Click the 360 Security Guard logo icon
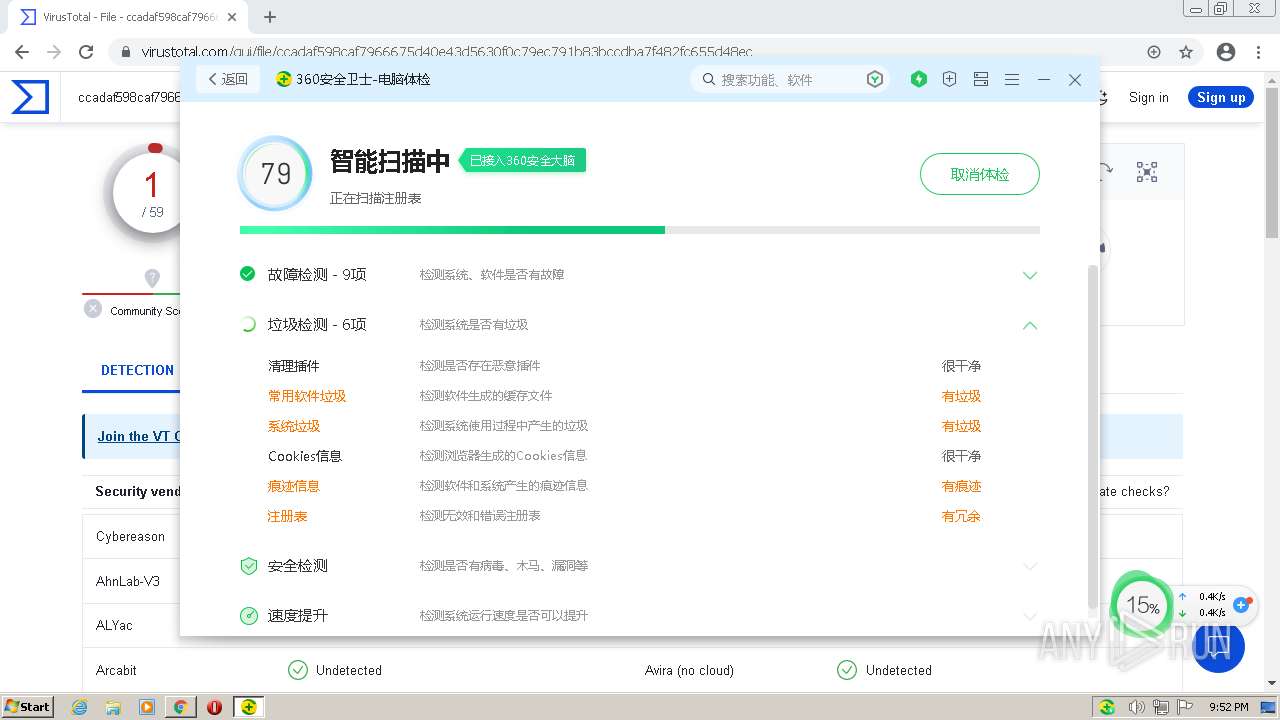This screenshot has height=720, width=1280. [x=284, y=79]
